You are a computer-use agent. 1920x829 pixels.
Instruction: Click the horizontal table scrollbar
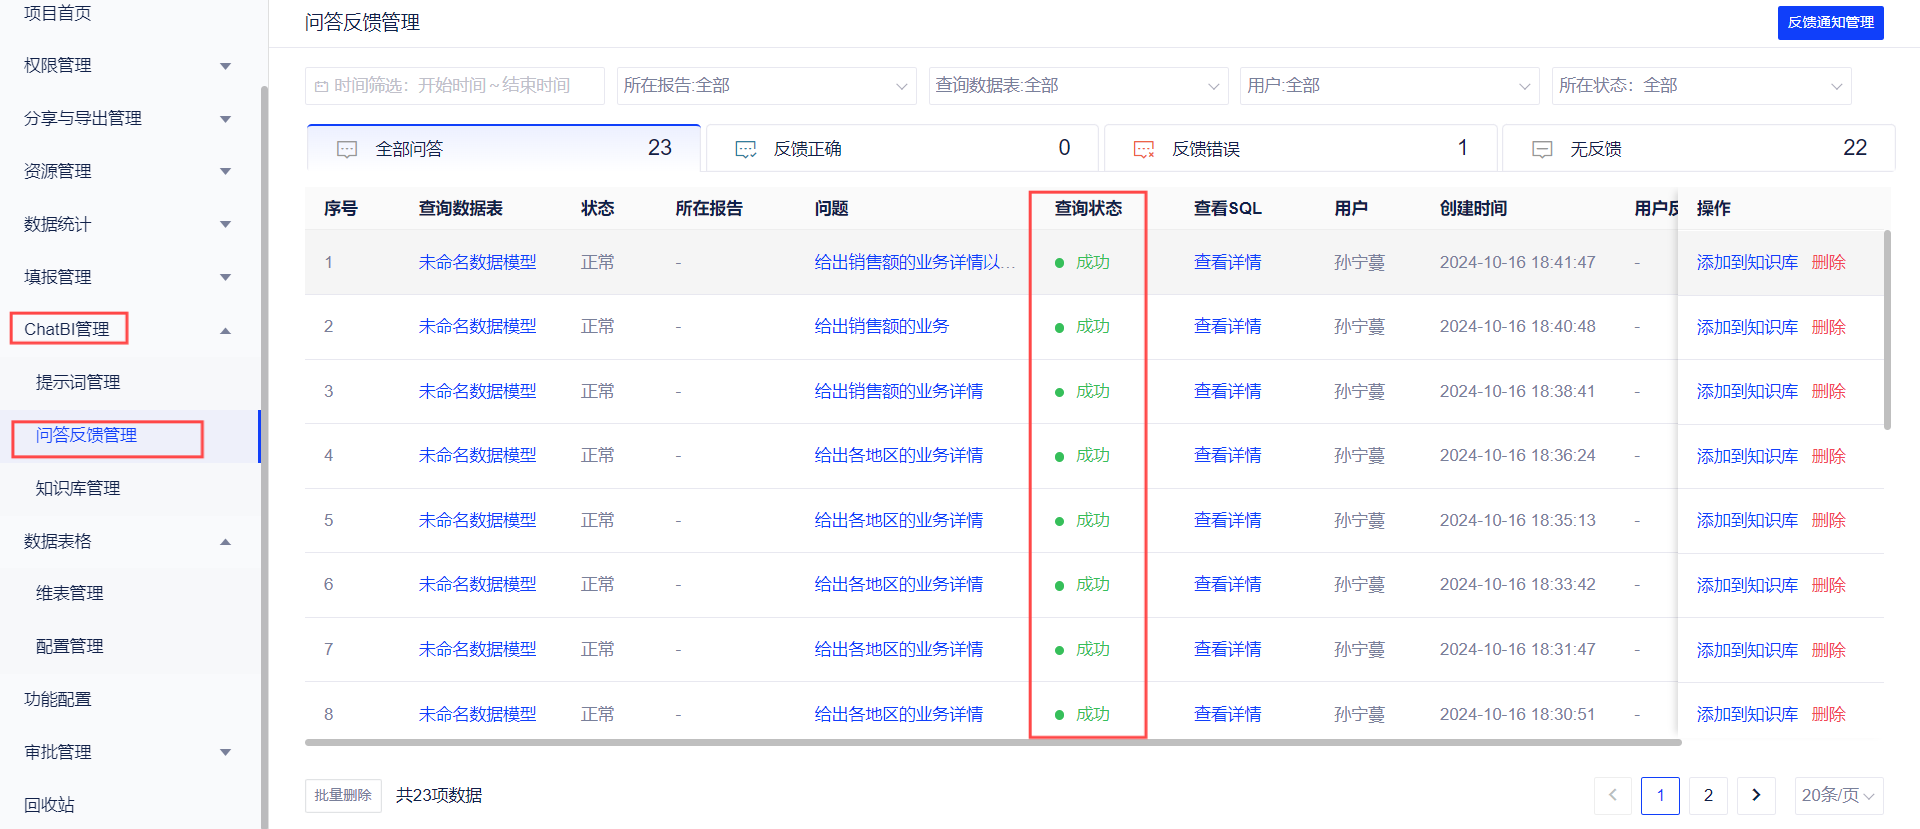coord(992,743)
